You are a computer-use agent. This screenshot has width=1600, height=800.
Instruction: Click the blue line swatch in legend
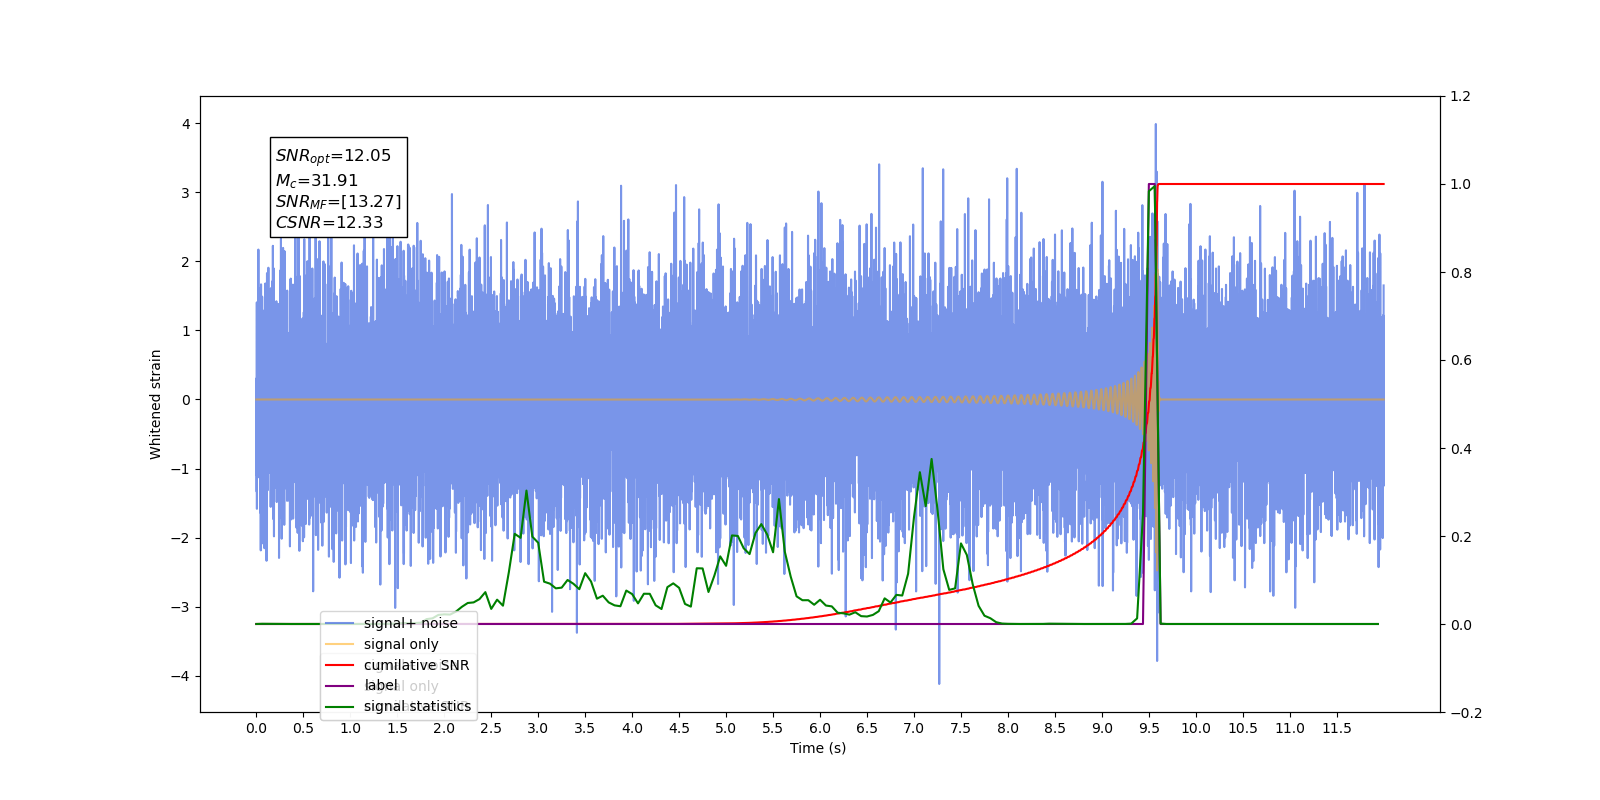point(340,623)
